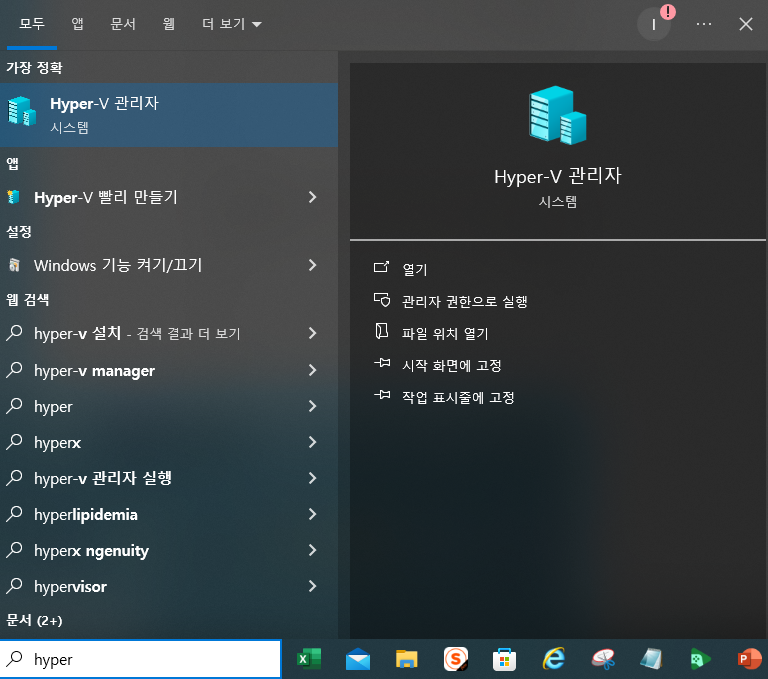Open the 더 보기 dropdown
This screenshot has height=679, width=768.
point(232,24)
